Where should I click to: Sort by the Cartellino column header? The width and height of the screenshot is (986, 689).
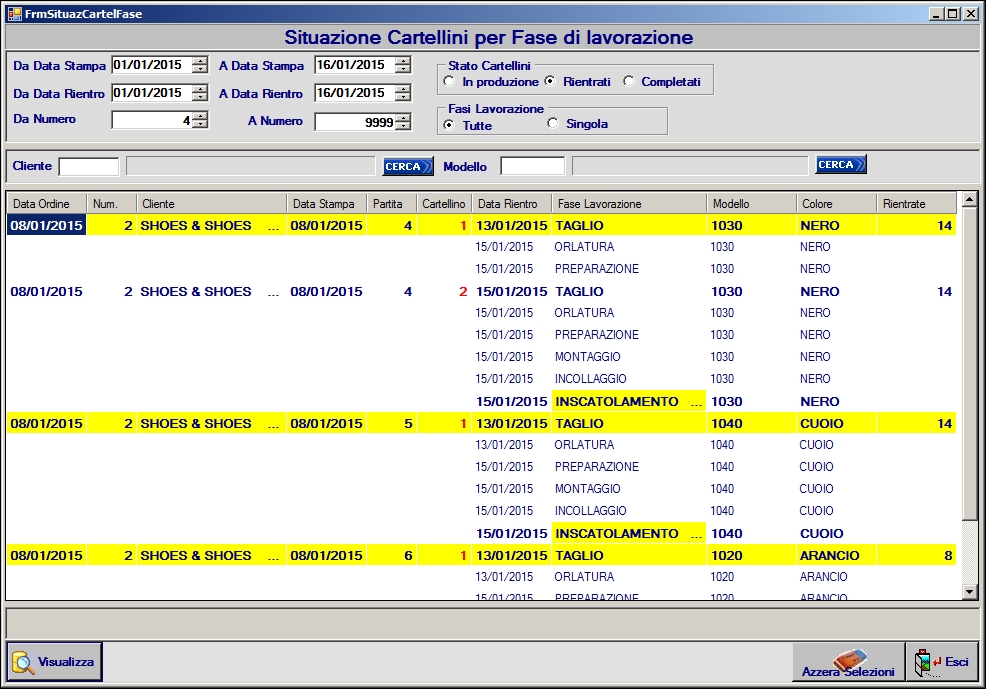pos(444,204)
